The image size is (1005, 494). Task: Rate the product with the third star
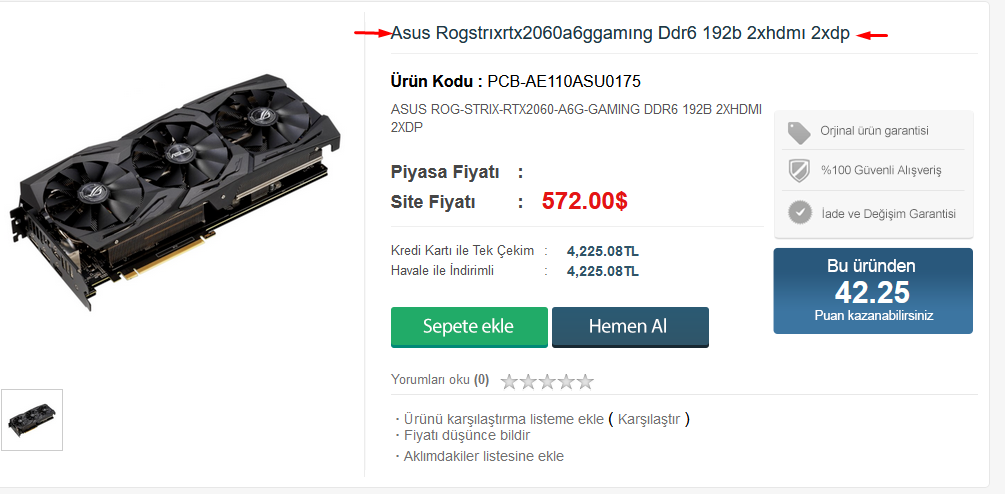pos(547,382)
